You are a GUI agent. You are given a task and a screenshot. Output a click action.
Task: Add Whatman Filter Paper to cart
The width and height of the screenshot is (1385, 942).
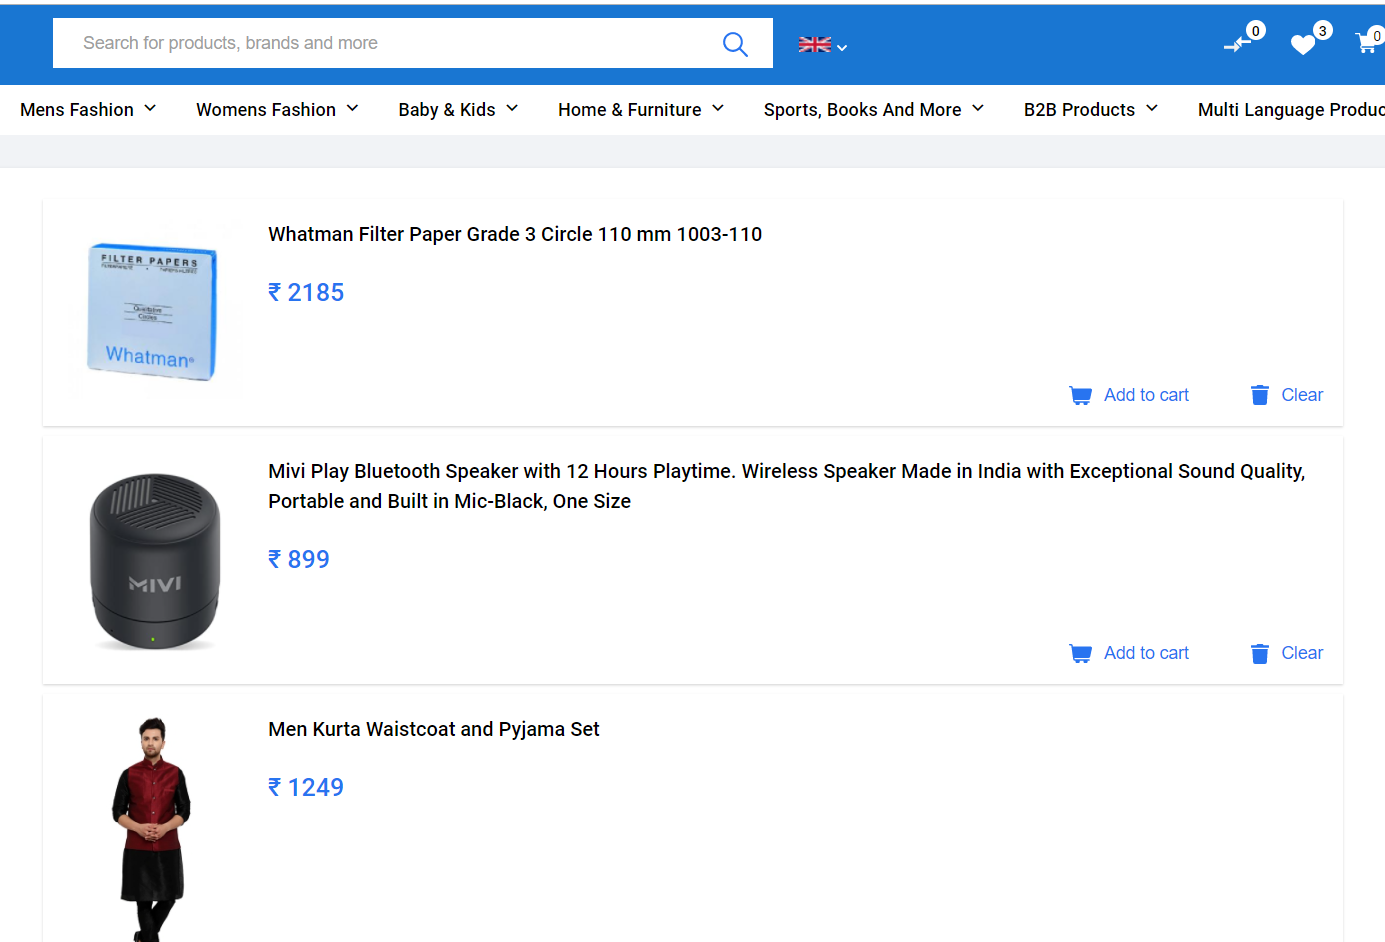coord(1146,395)
